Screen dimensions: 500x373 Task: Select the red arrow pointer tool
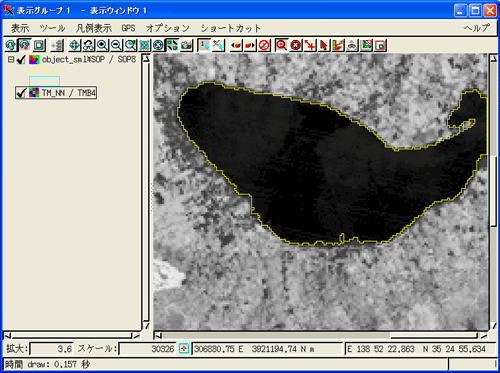click(324, 45)
